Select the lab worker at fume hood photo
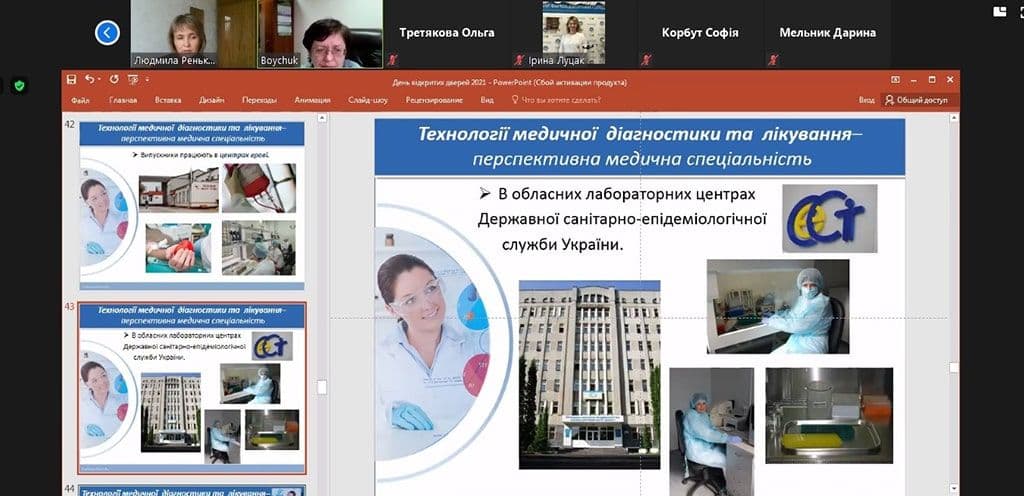The height and width of the screenshot is (496, 1024). [778, 306]
